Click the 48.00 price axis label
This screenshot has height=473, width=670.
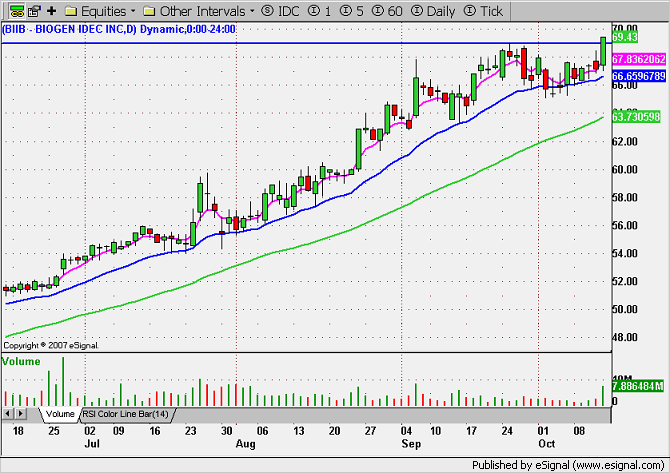click(625, 338)
